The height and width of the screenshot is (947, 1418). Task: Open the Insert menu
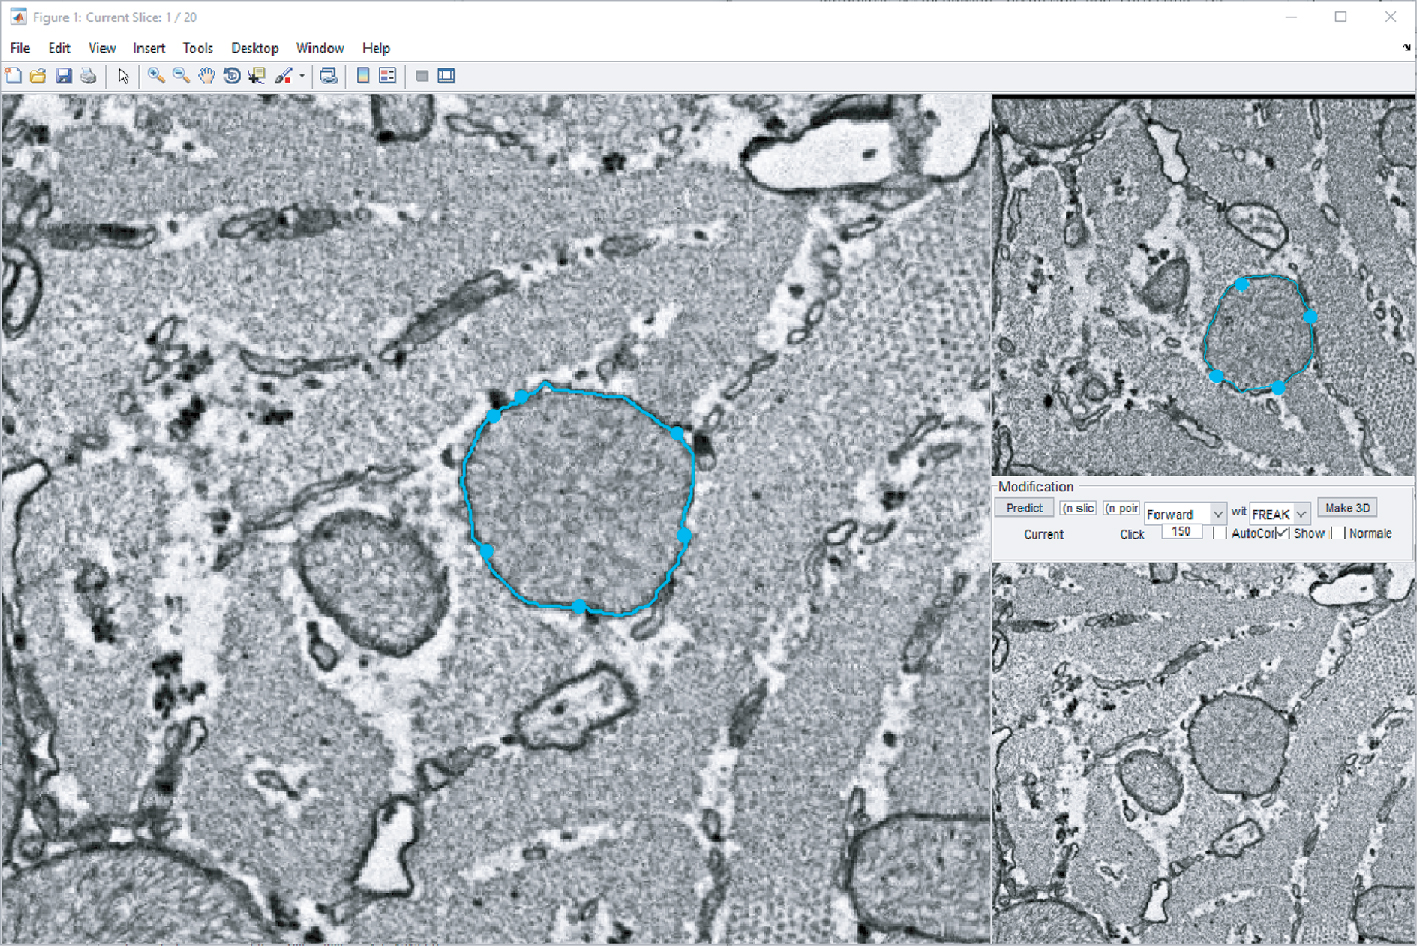(x=149, y=48)
